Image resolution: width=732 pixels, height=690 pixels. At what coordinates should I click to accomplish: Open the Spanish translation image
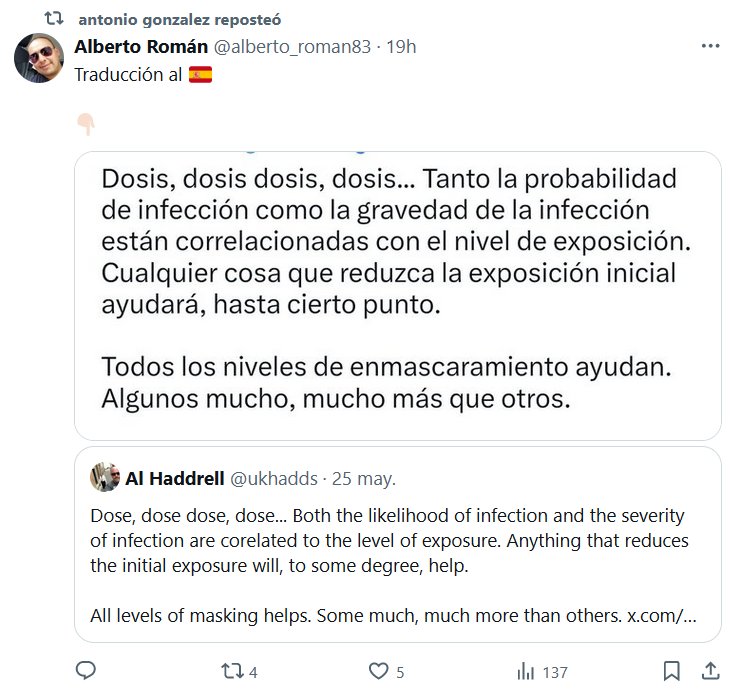(397, 295)
